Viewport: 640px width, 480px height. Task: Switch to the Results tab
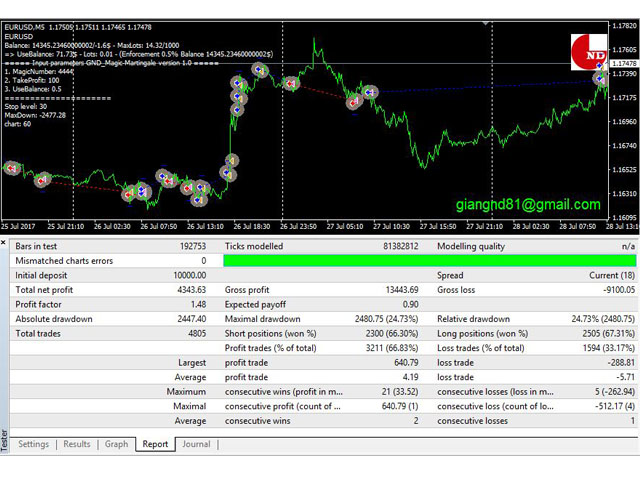(x=77, y=444)
